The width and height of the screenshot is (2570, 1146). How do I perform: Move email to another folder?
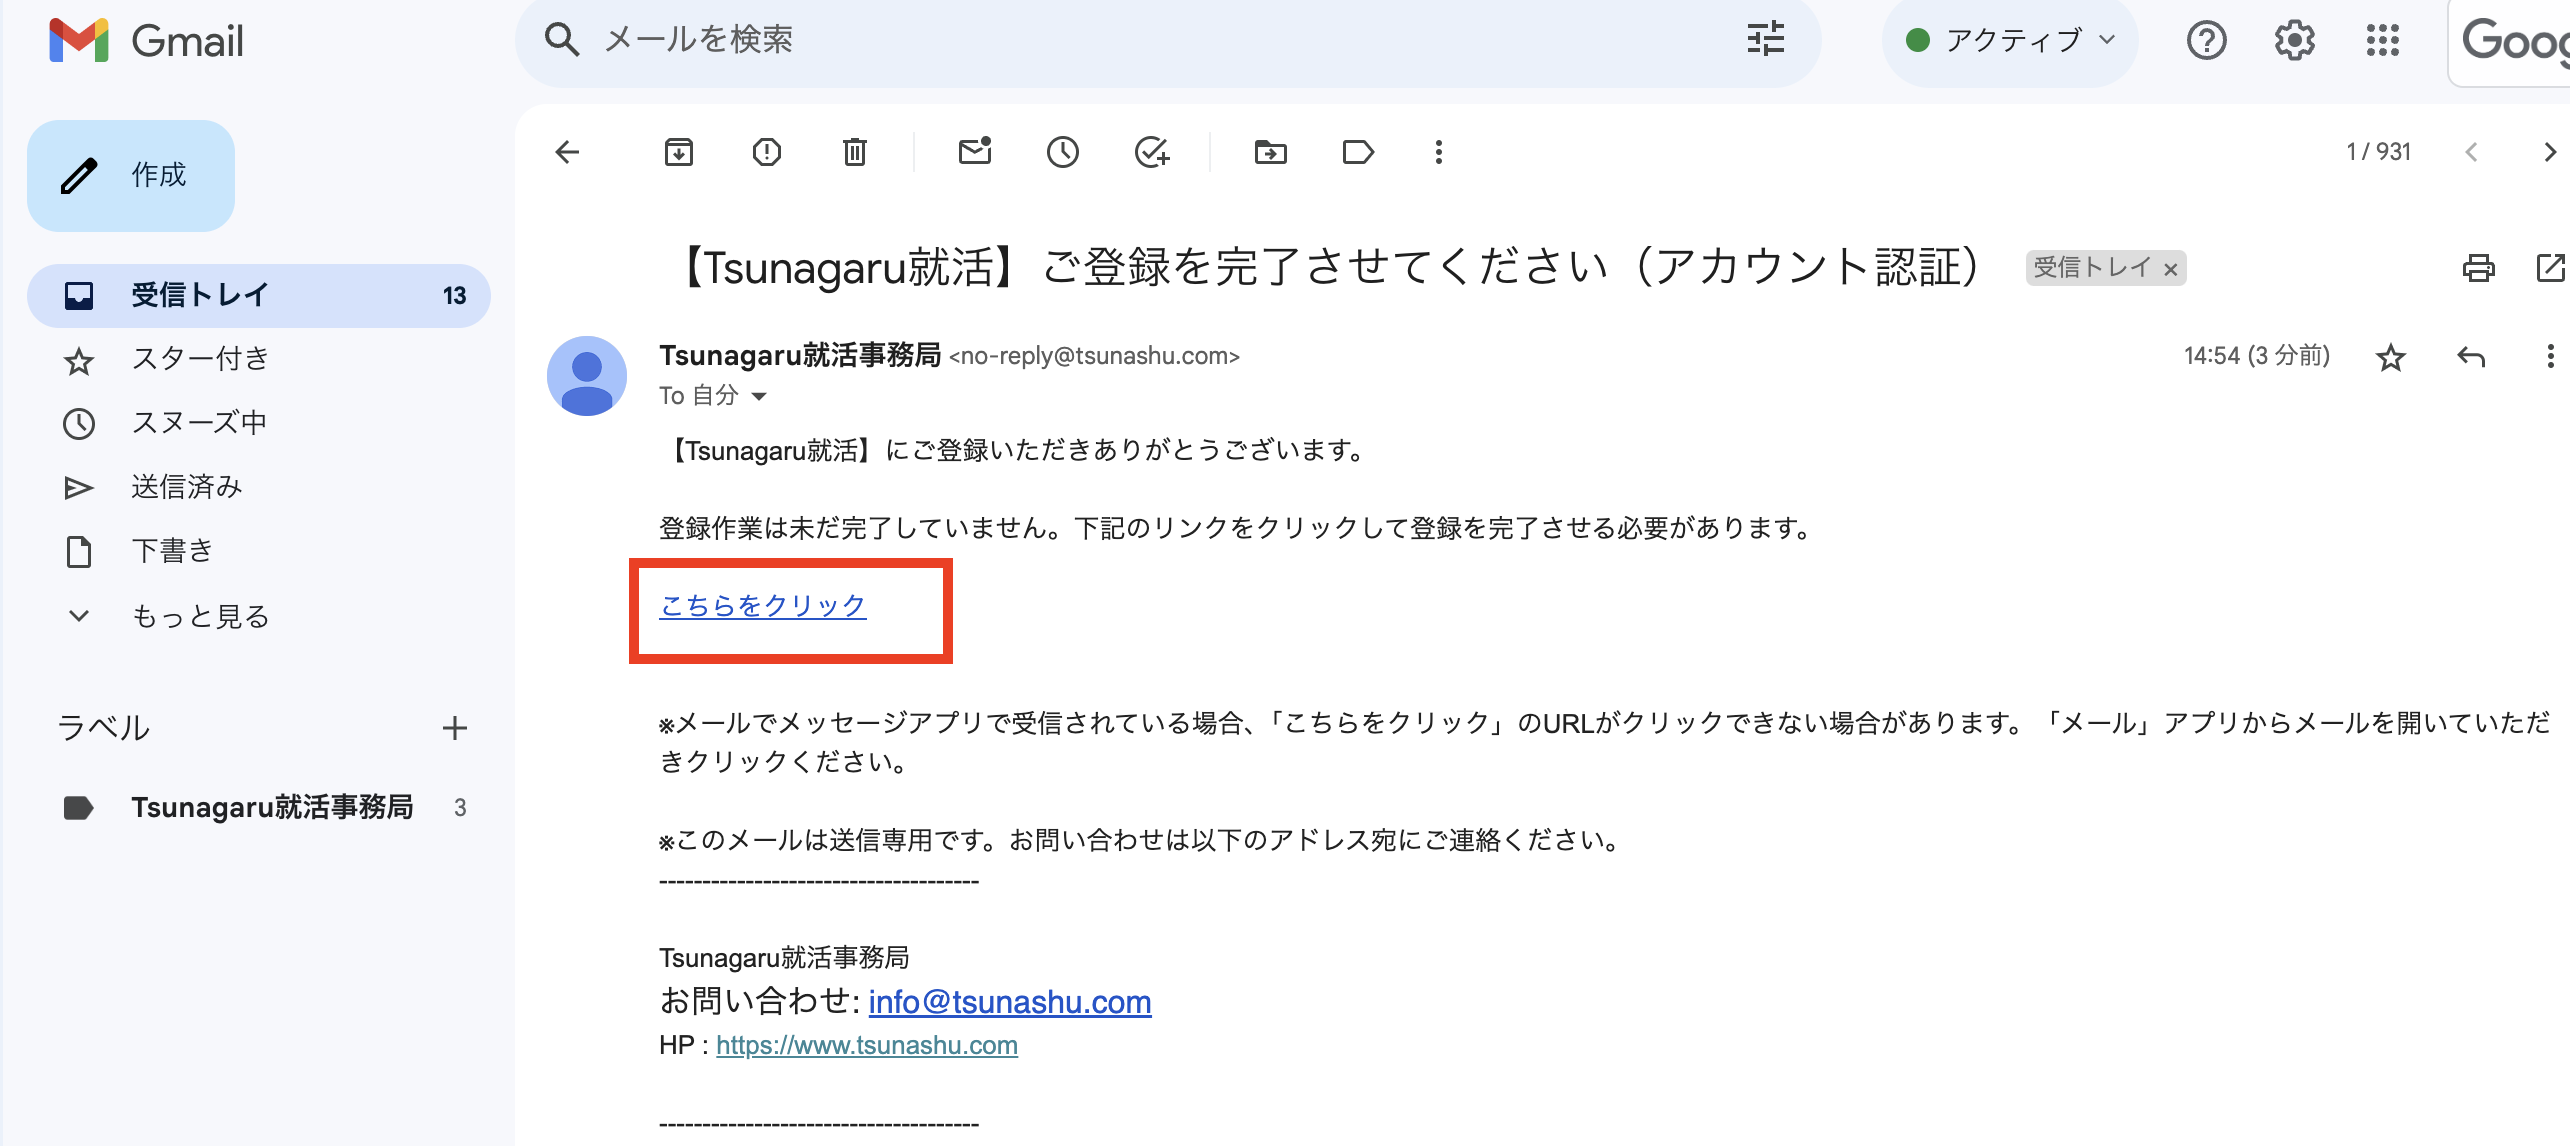coord(1271,152)
